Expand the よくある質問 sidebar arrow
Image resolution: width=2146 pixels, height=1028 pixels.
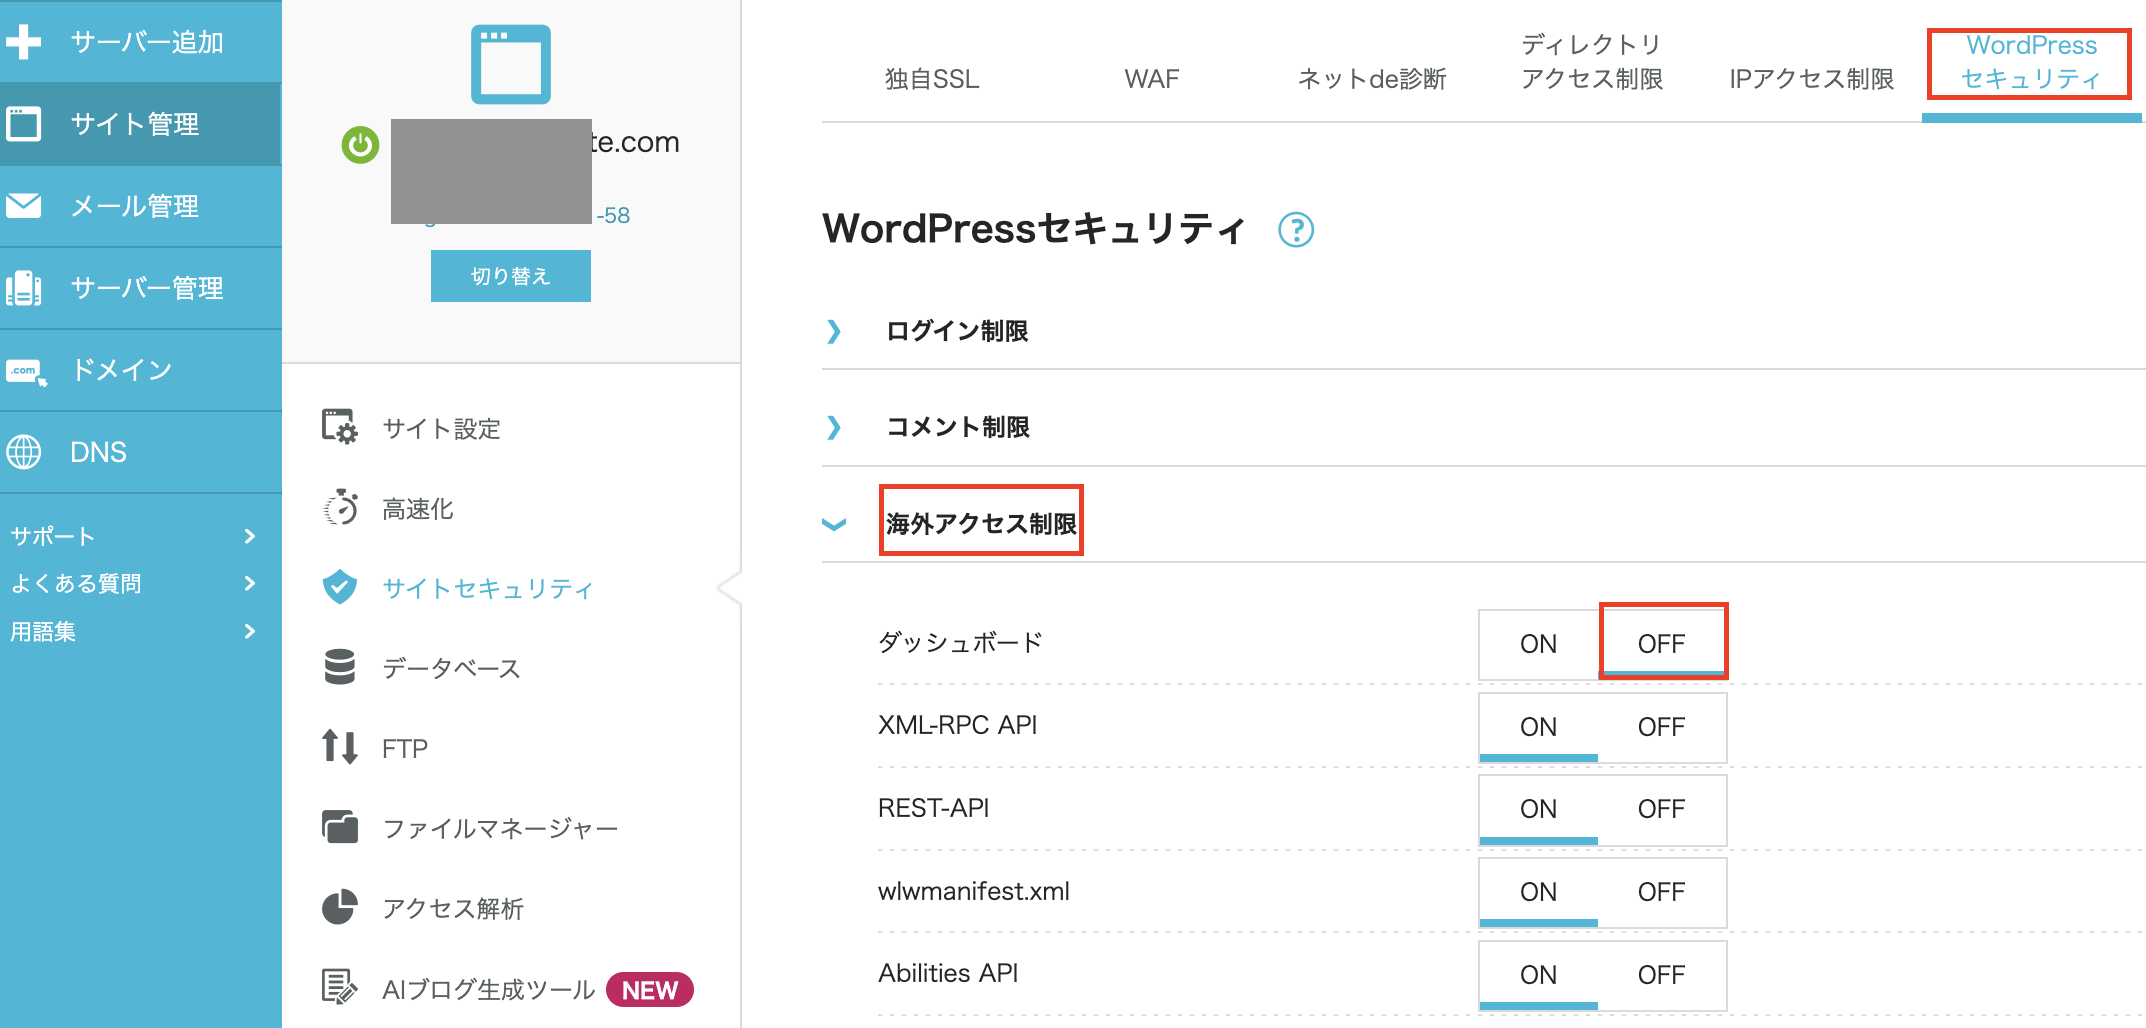pyautogui.click(x=250, y=583)
